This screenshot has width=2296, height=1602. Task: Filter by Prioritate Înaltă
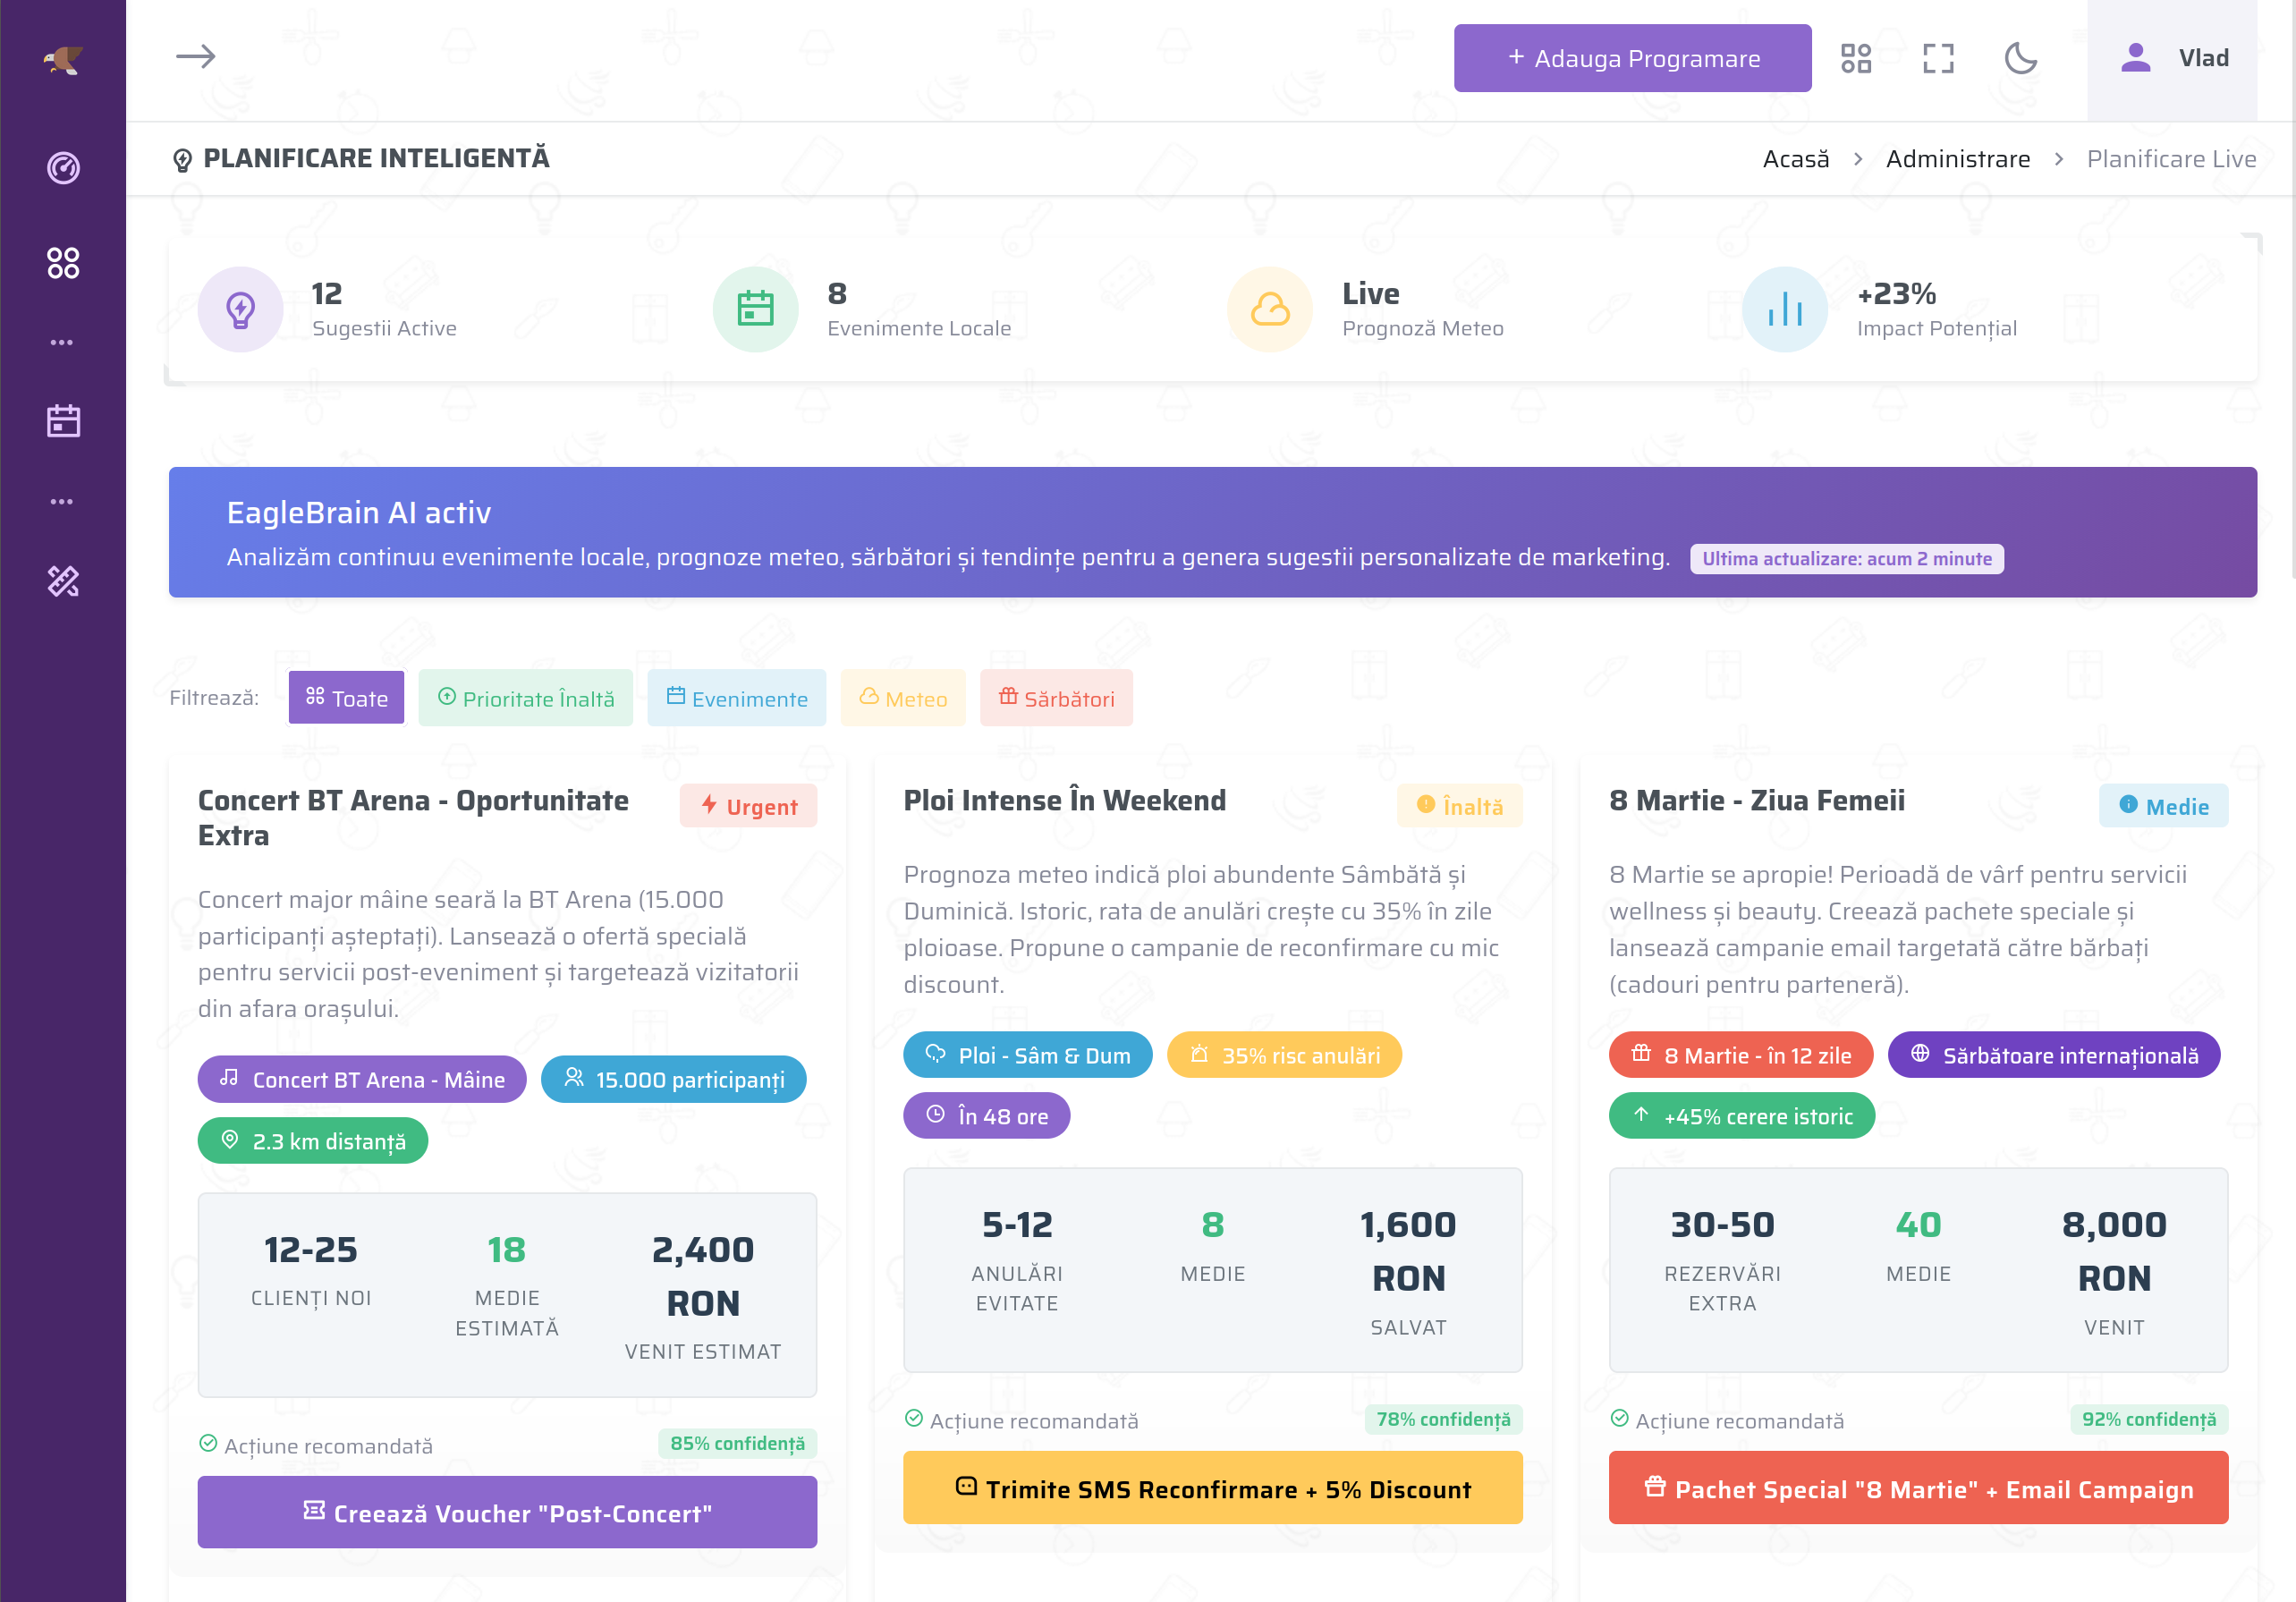526,698
